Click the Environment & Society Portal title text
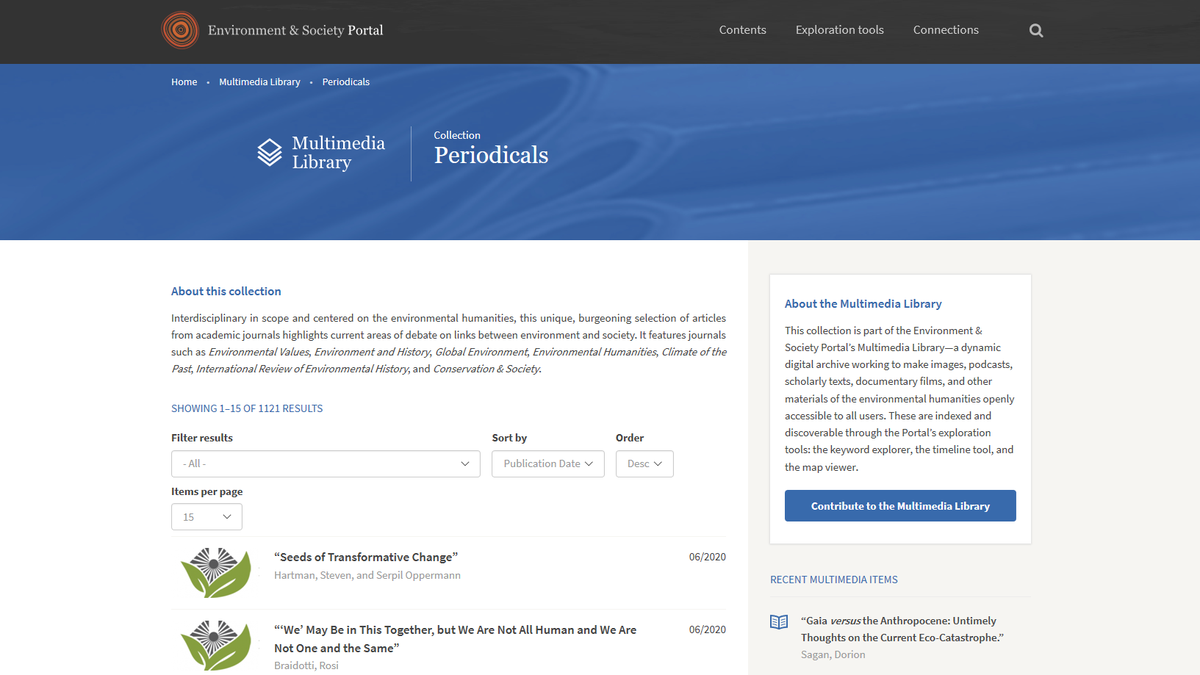This screenshot has height=675, width=1200. coord(295,30)
